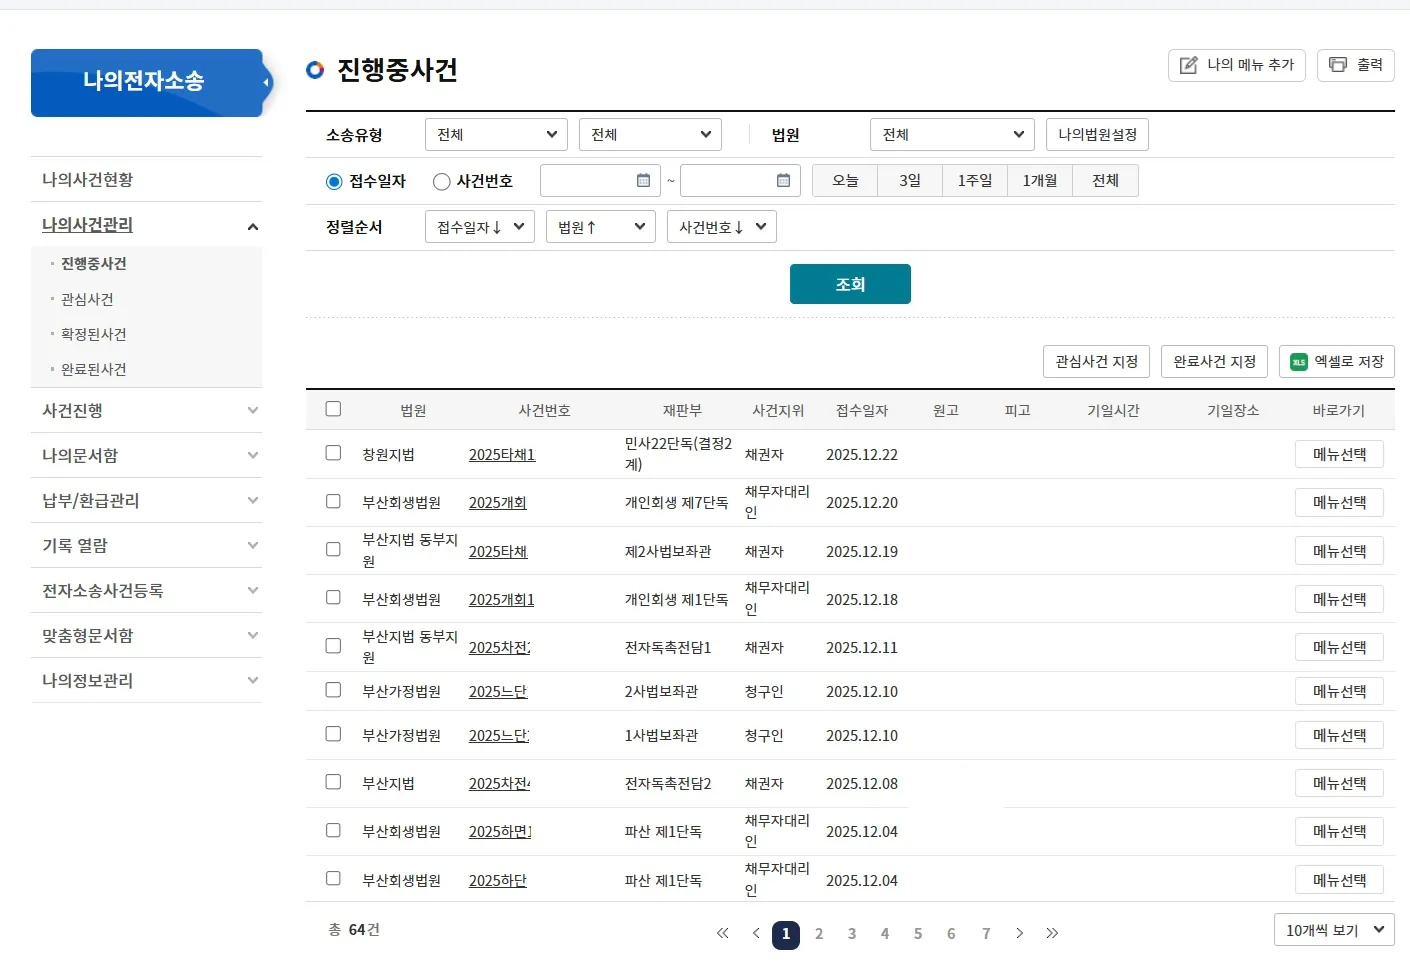Open the 법원 dropdown
Screen dimensions: 1410x970
(950, 134)
